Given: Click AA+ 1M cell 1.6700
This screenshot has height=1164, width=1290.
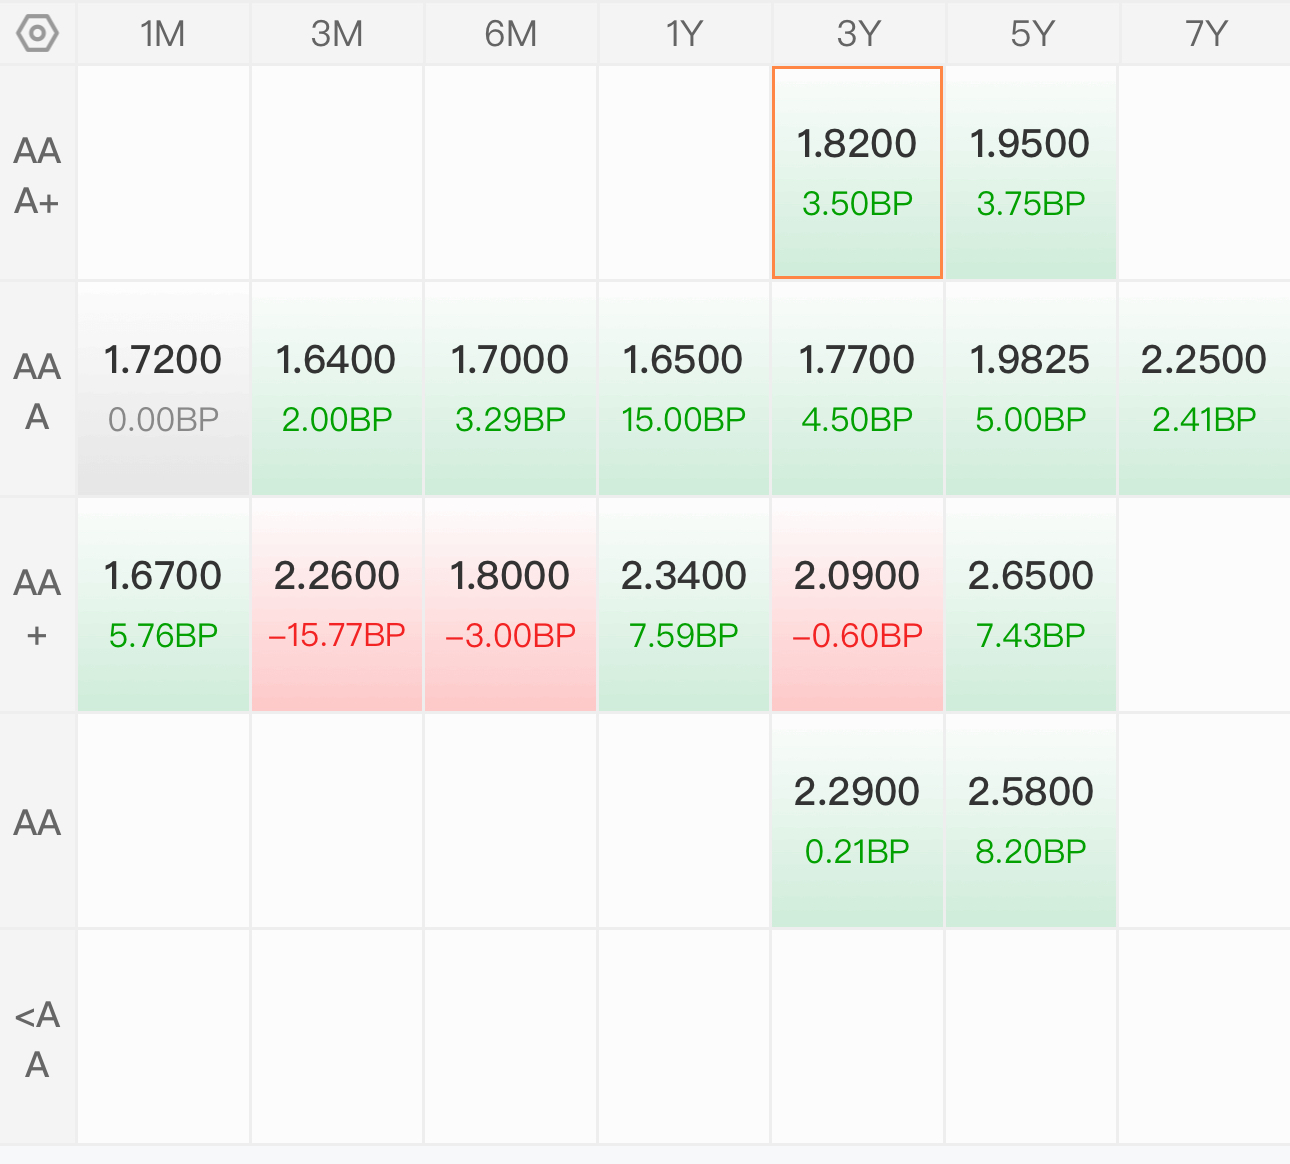Looking at the screenshot, I should pos(163,605).
